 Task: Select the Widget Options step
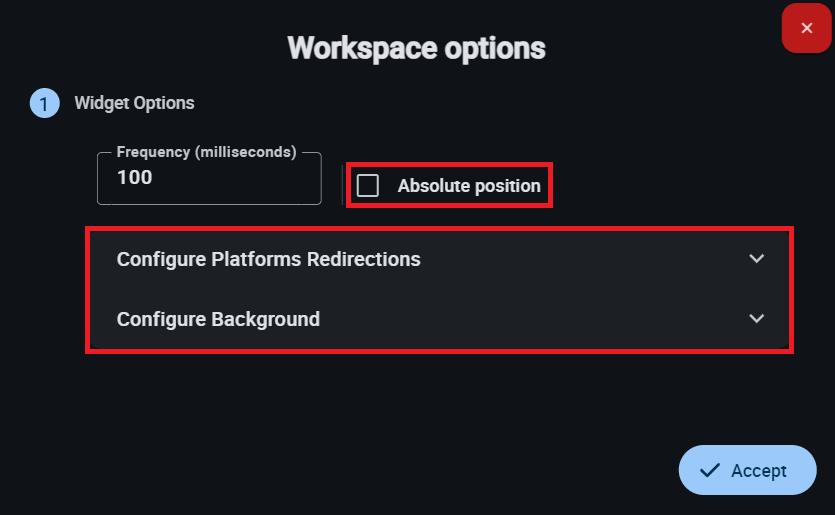click(134, 103)
